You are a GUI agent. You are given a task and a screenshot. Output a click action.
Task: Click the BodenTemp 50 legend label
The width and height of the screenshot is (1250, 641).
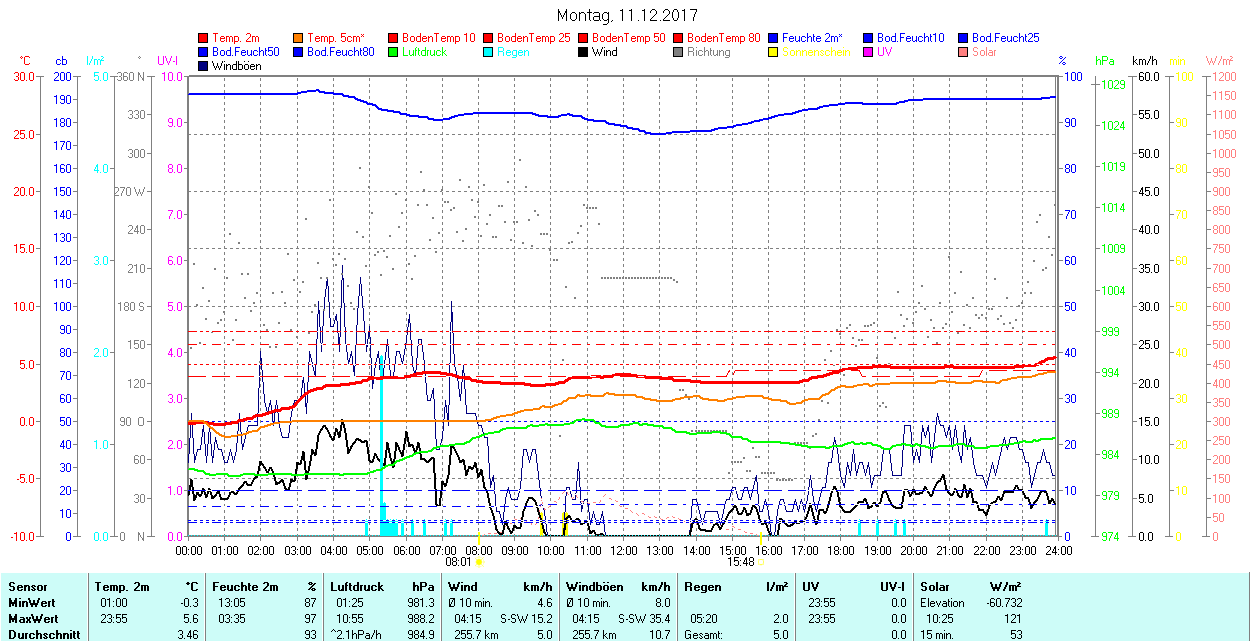pyautogui.click(x=630, y=38)
